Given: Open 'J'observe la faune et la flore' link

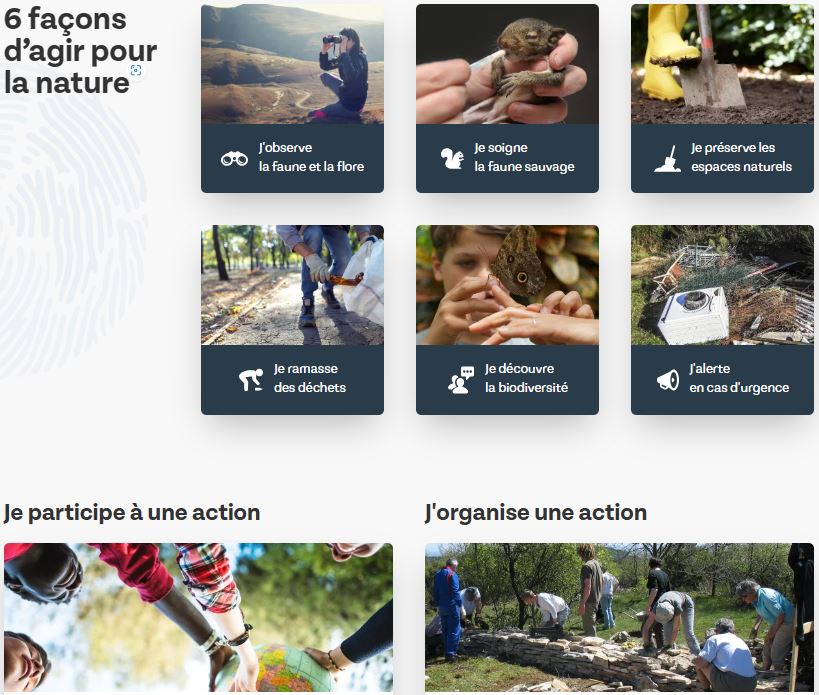Looking at the screenshot, I should [x=311, y=157].
